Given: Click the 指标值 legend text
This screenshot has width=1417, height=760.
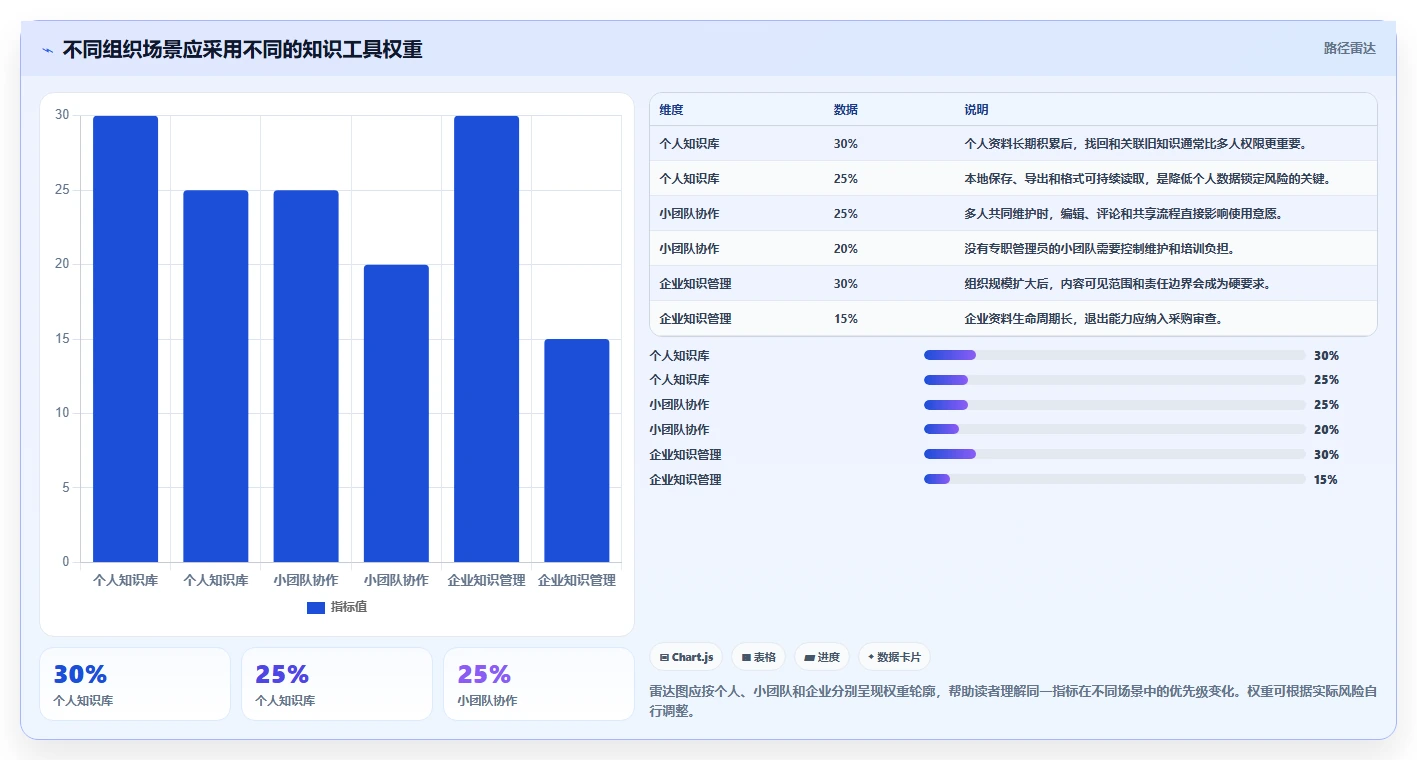Looking at the screenshot, I should [349, 607].
